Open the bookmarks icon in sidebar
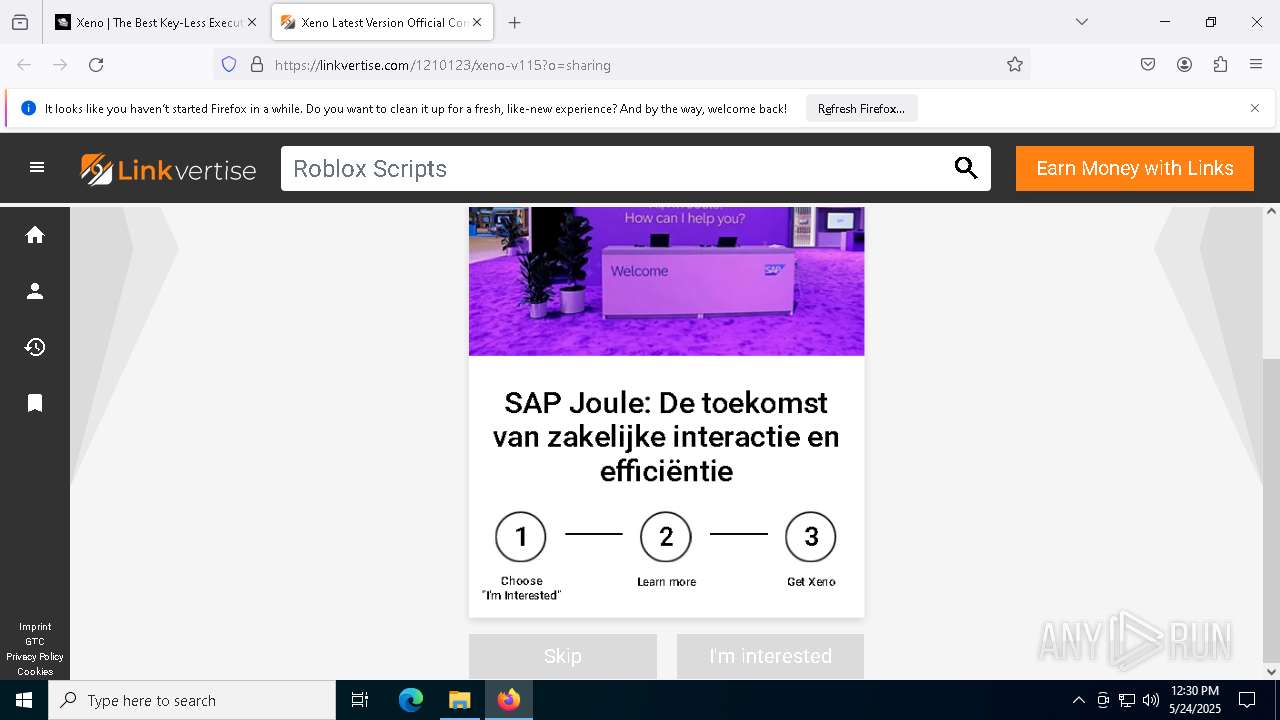Image resolution: width=1280 pixels, height=720 pixels. click(35, 403)
